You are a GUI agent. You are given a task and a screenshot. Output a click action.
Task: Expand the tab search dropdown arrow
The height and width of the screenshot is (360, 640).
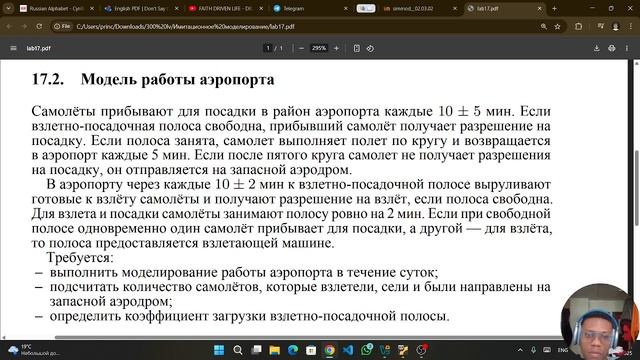point(8,8)
